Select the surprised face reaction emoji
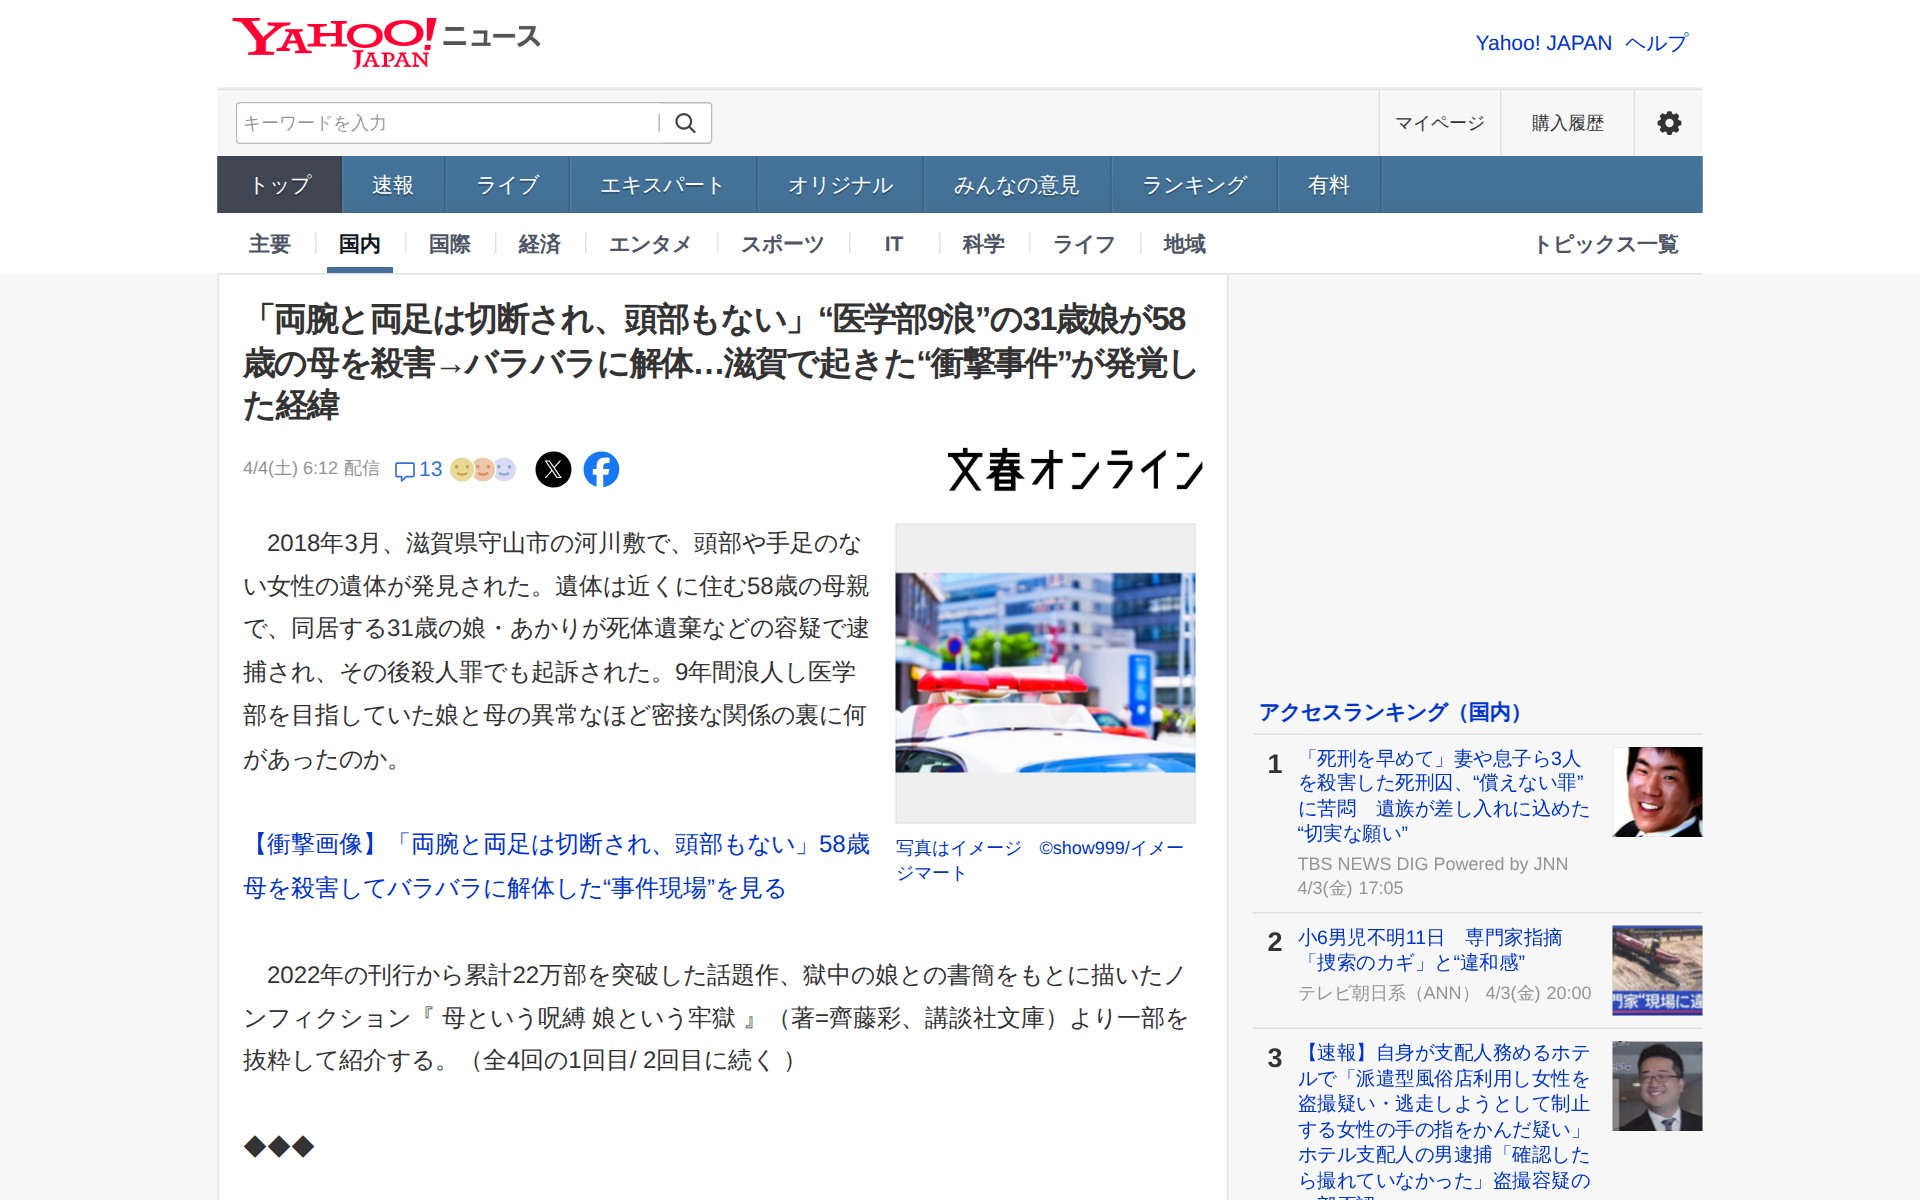 (x=485, y=469)
